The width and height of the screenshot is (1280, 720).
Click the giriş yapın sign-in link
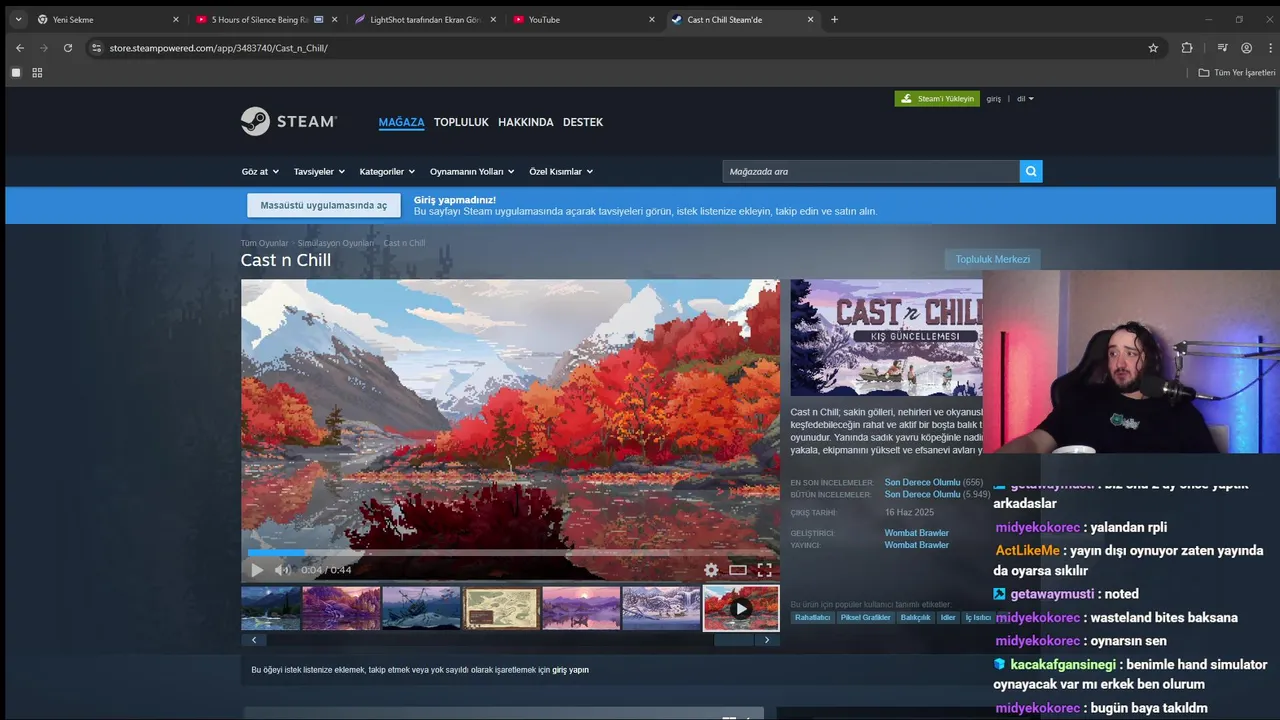click(571, 670)
